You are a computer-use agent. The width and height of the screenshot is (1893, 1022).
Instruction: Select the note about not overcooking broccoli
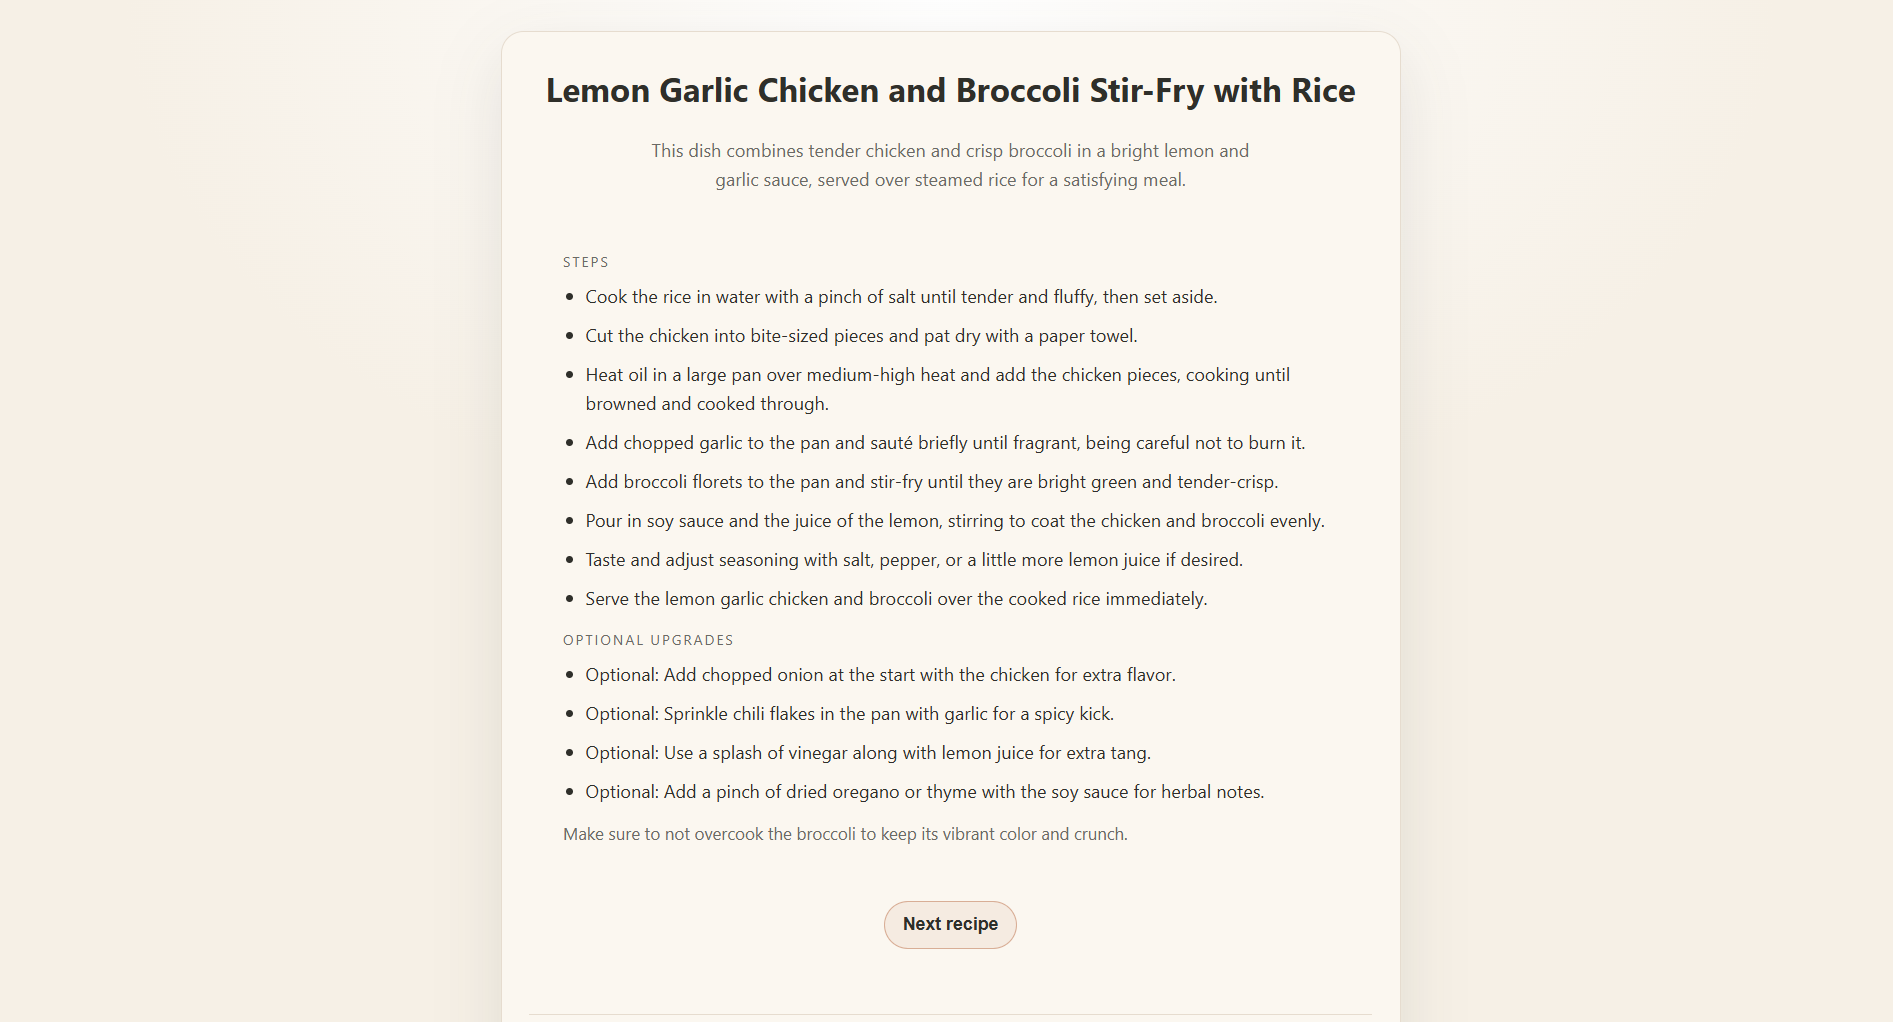pos(845,833)
